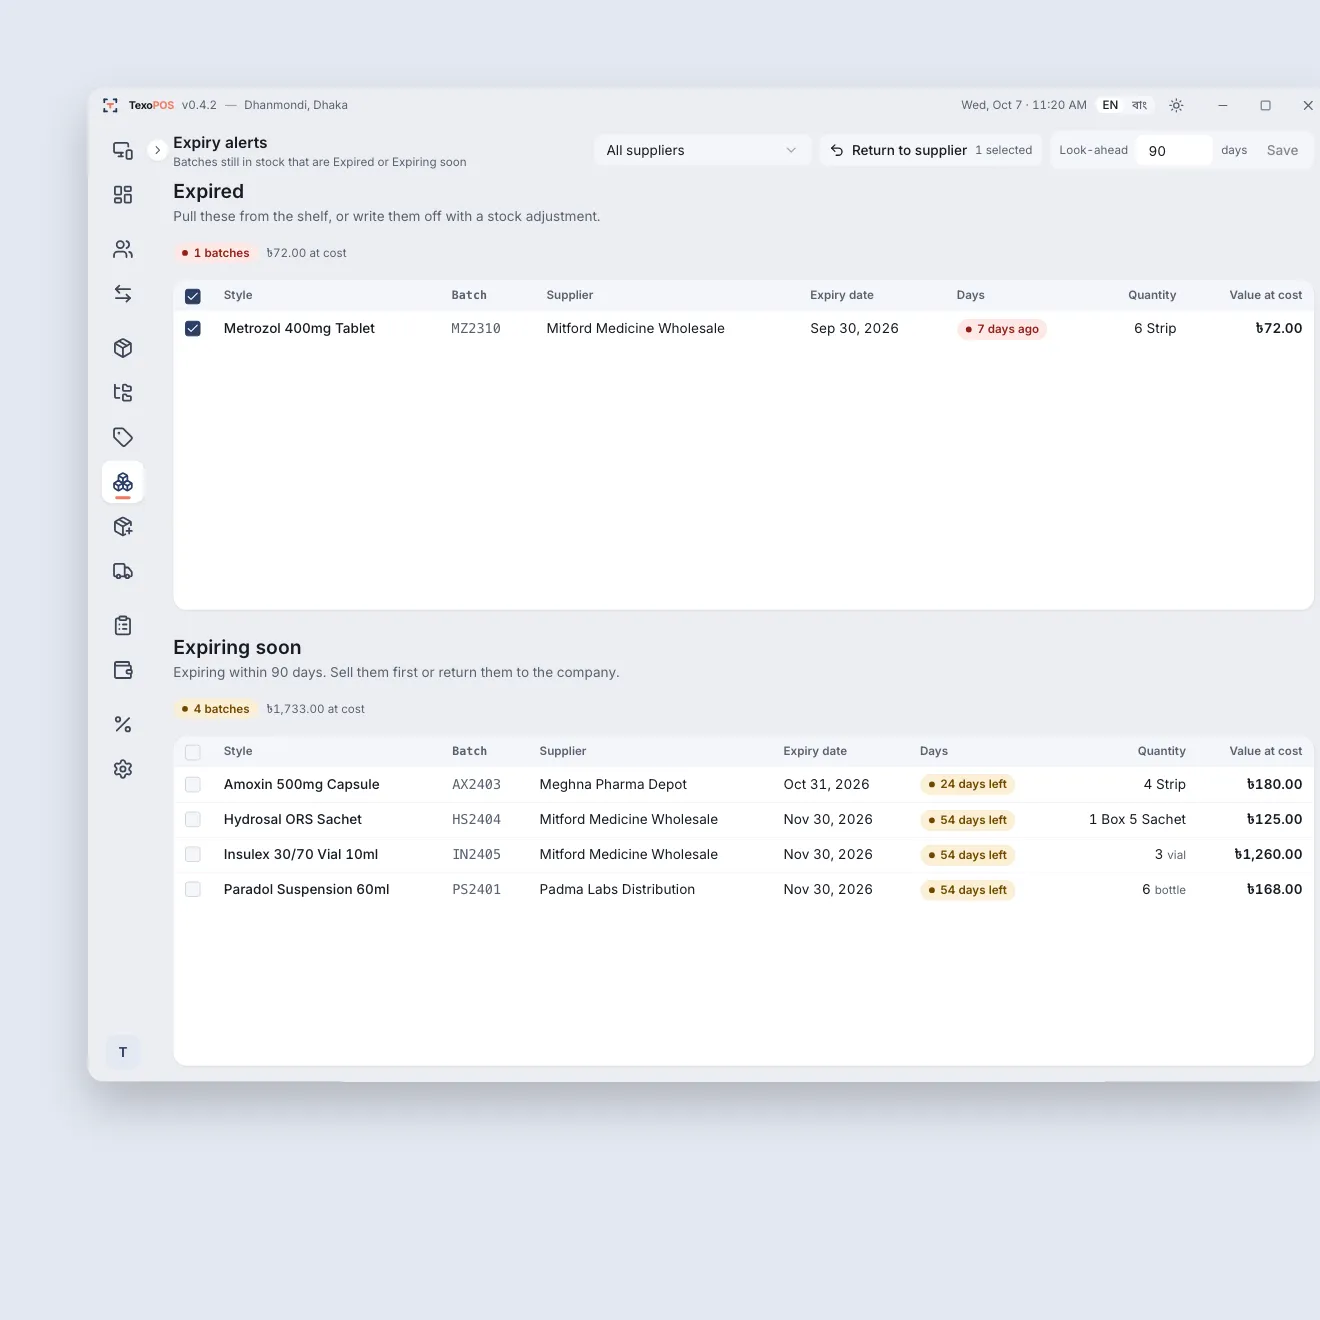Screen dimensions: 1320x1320
Task: Click the two-way arrows icon in sidebar
Action: coord(123,294)
